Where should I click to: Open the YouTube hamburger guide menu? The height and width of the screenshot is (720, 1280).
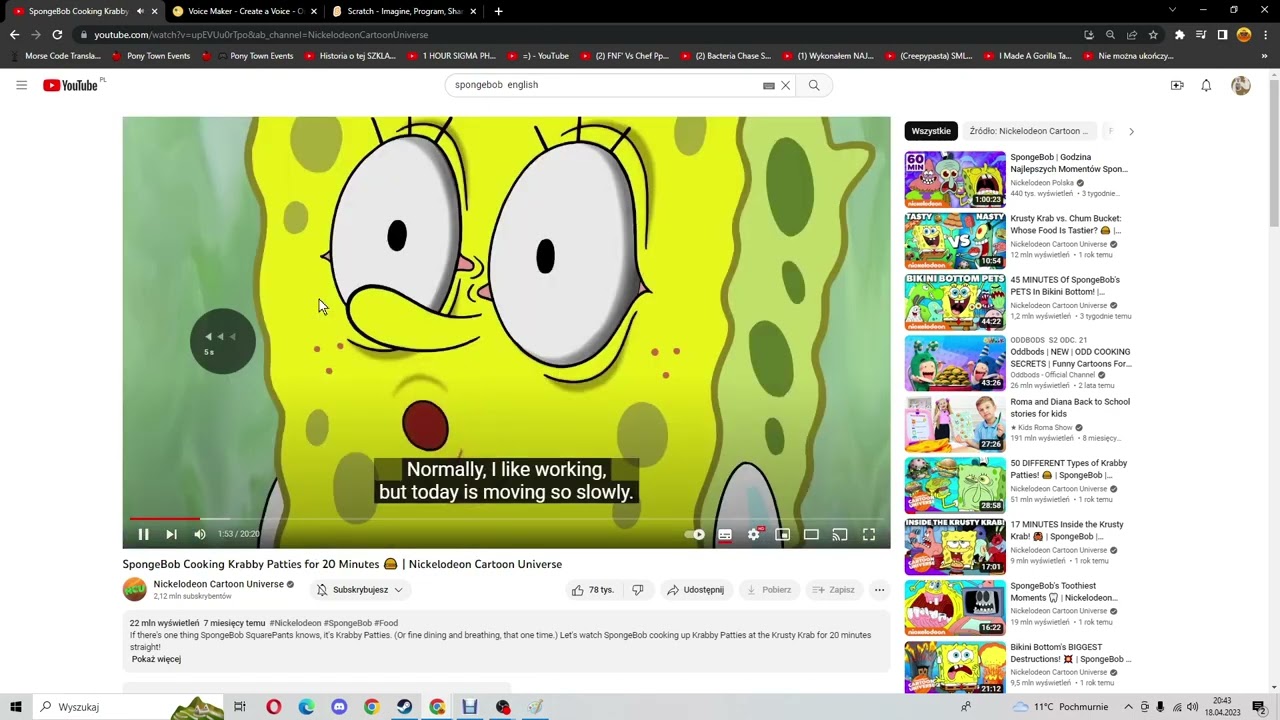[x=21, y=85]
